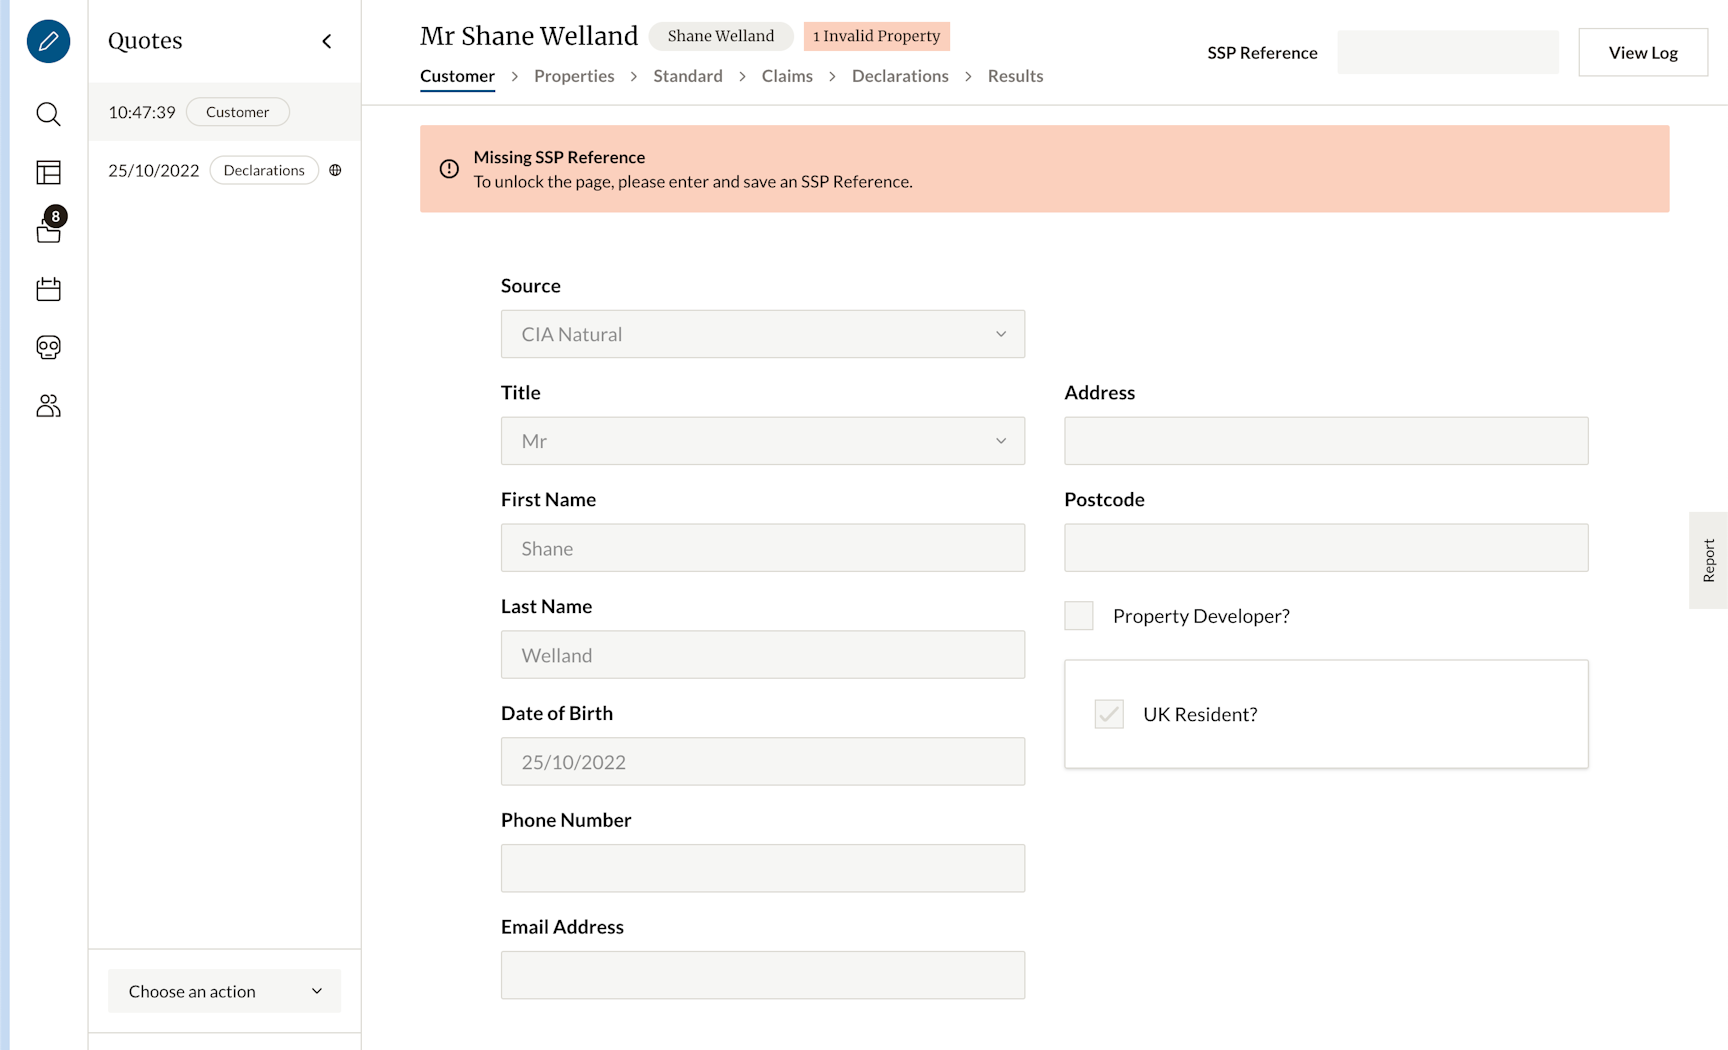Click globe icon beside Declarations quote
The height and width of the screenshot is (1050, 1728).
336,170
